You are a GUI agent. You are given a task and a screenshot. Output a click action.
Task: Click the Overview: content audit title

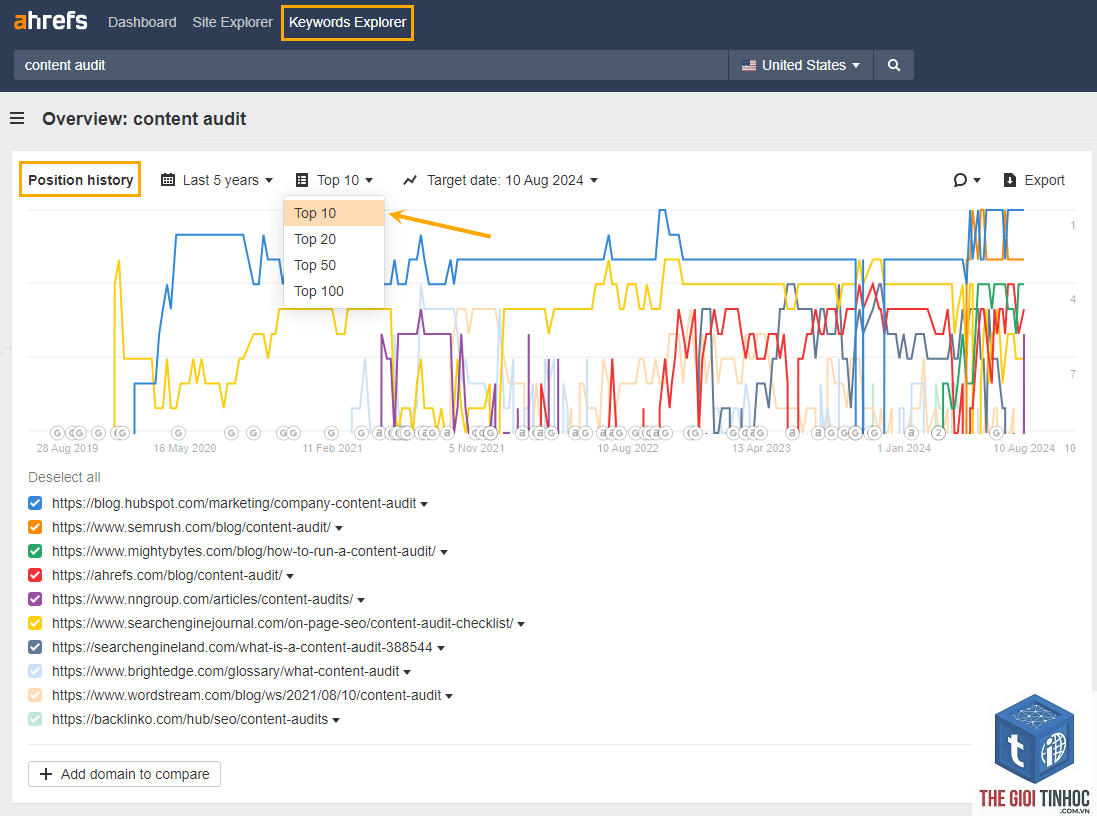point(144,119)
